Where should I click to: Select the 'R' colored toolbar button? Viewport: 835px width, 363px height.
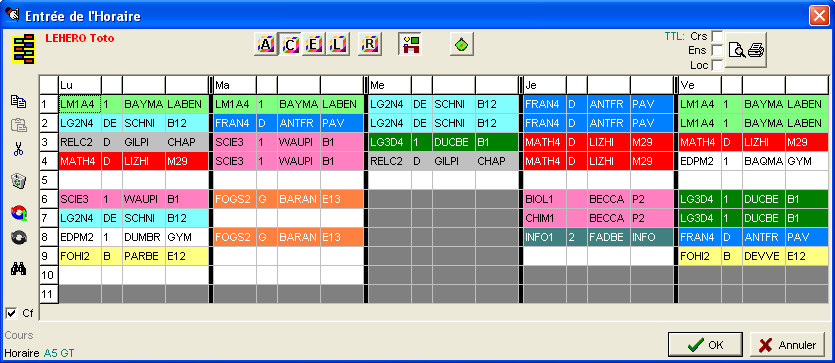click(x=370, y=45)
